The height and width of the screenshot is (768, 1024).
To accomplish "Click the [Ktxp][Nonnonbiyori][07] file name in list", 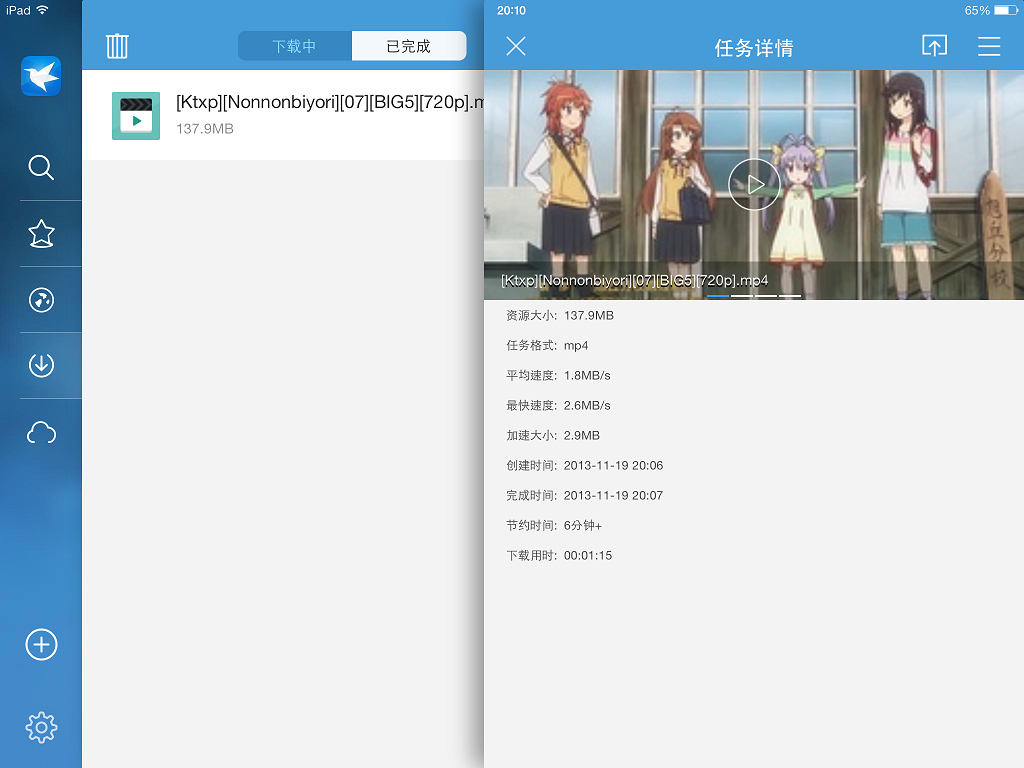I will tap(330, 102).
